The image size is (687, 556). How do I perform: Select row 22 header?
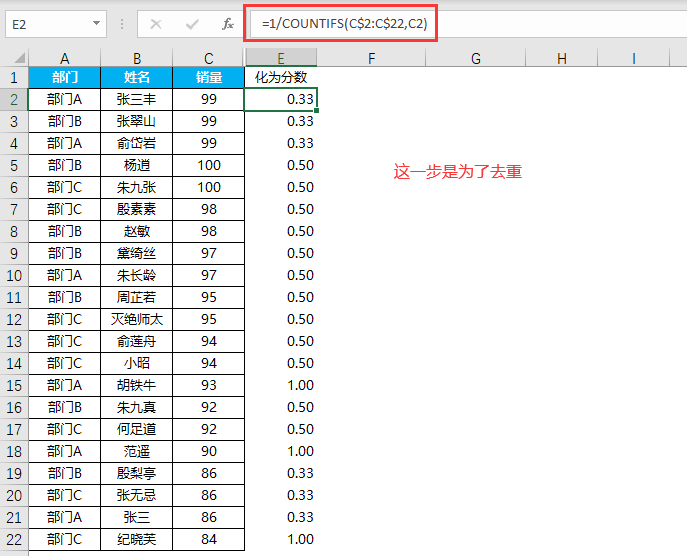(14, 539)
